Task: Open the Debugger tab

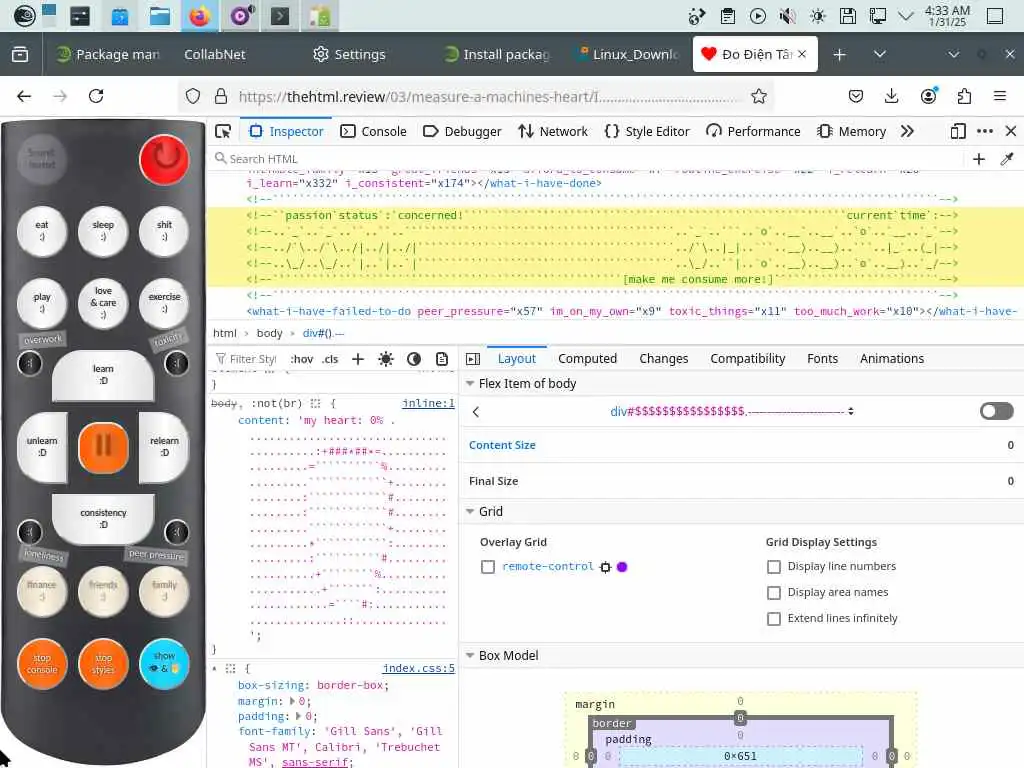Action: (462, 131)
